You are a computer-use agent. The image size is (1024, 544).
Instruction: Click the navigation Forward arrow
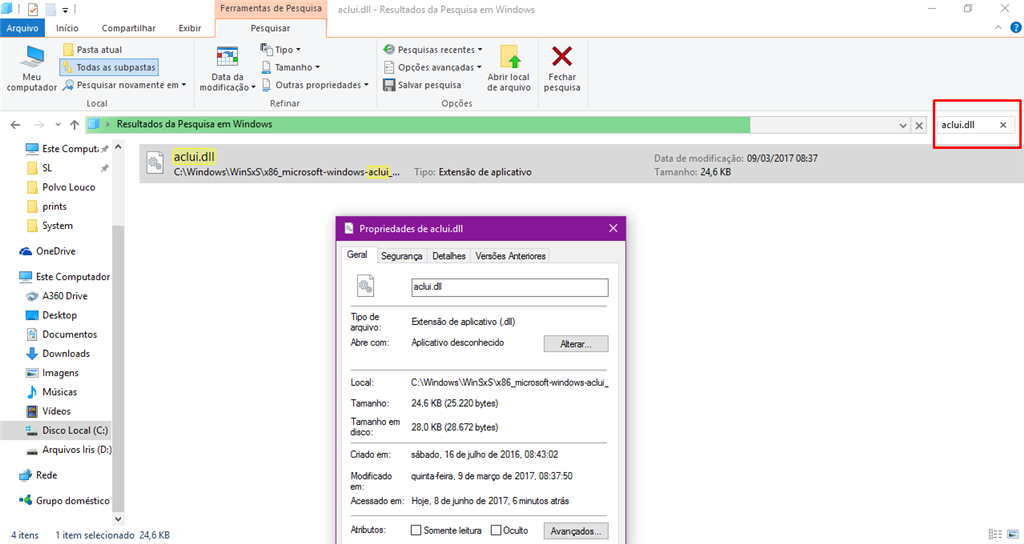click(x=39, y=125)
